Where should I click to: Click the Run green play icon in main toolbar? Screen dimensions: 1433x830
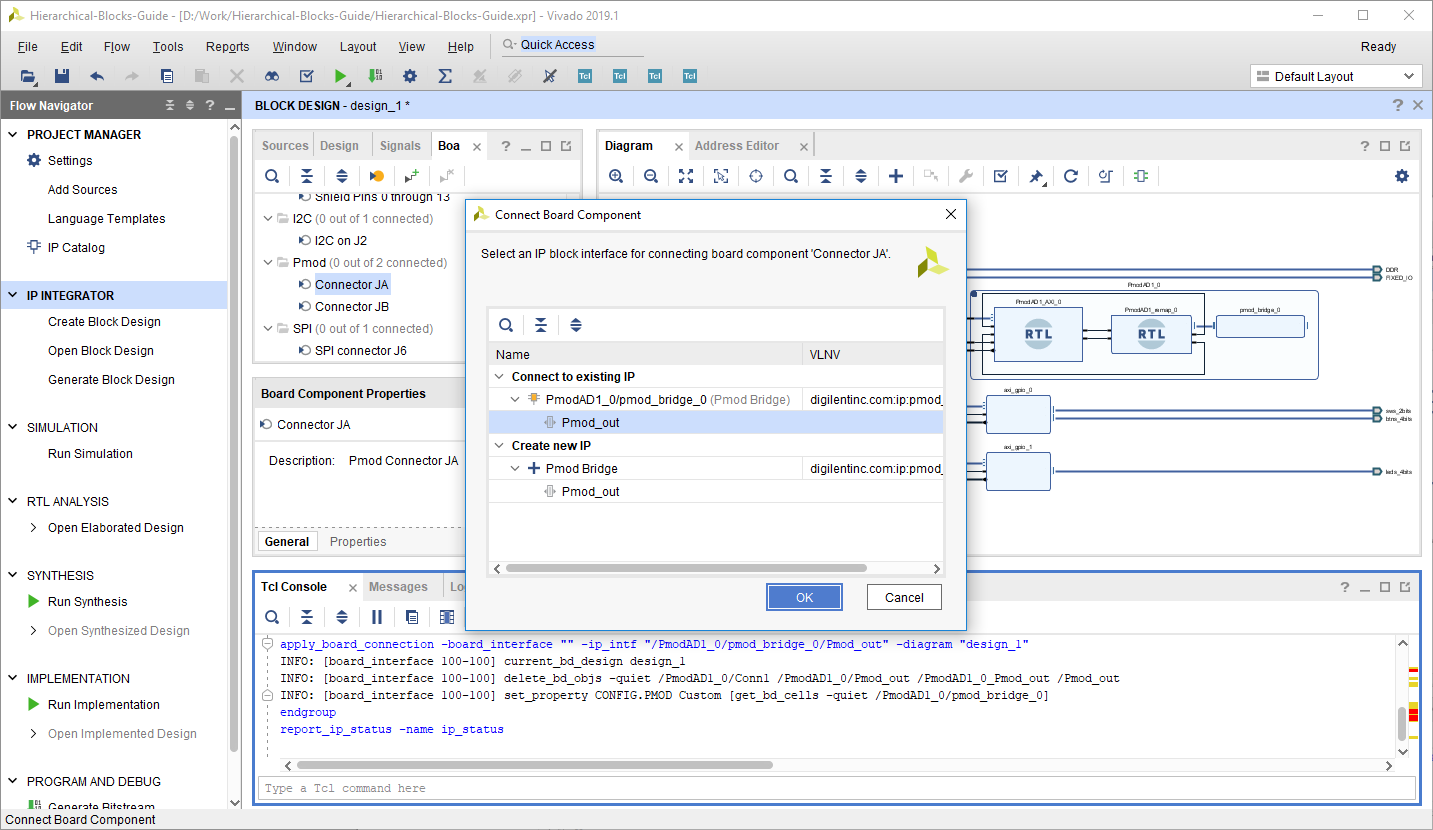click(x=341, y=76)
